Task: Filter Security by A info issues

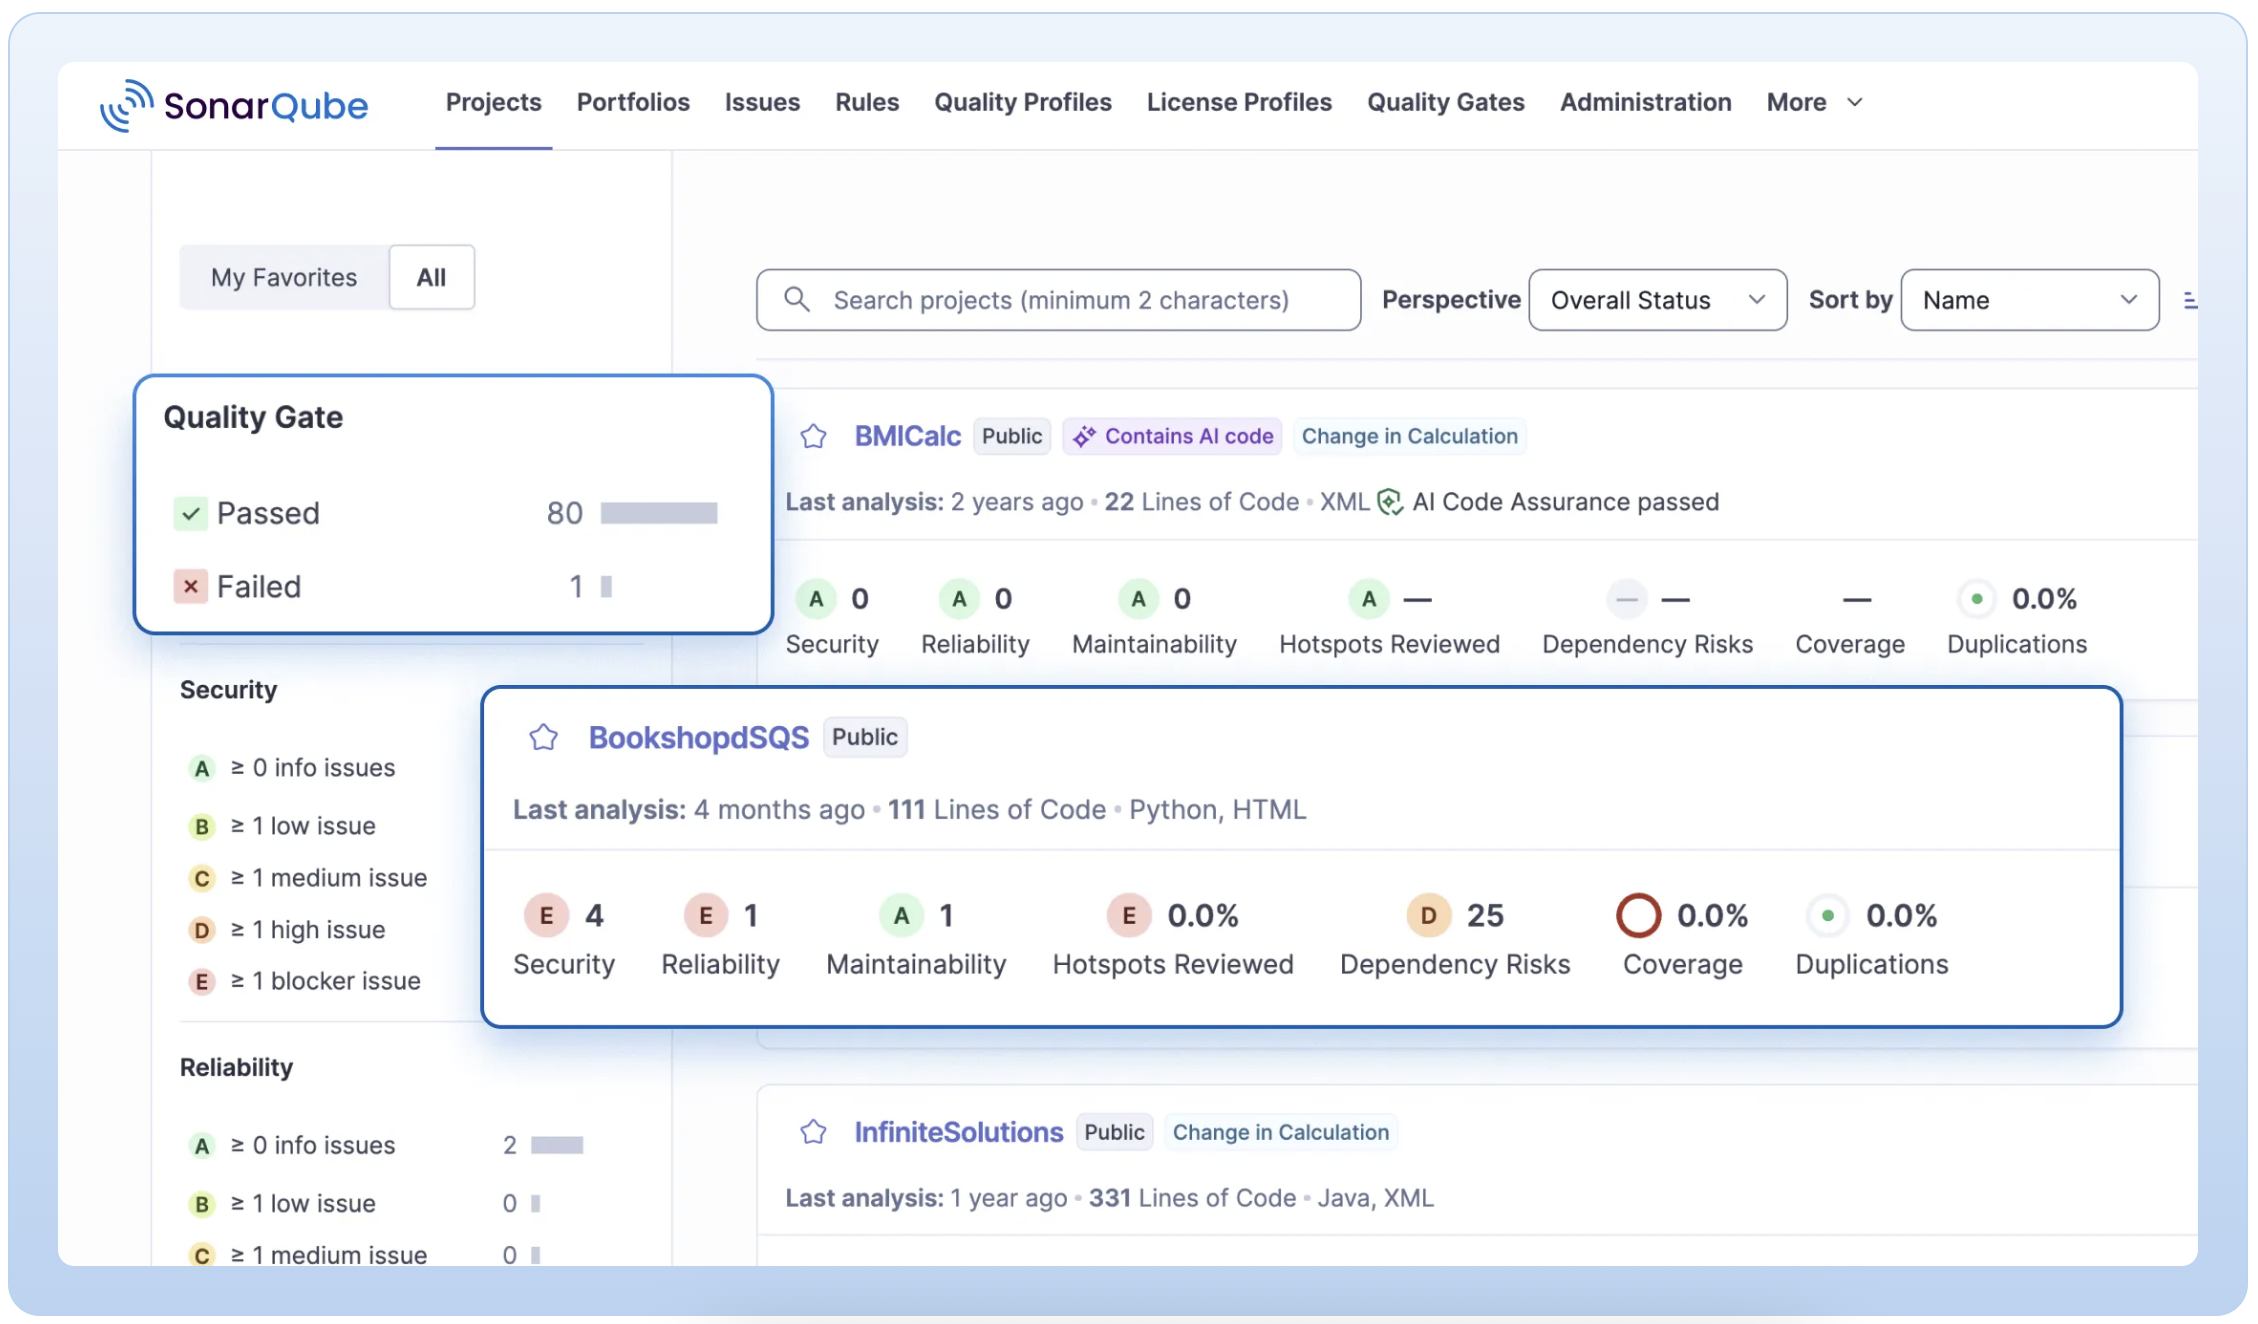Action: [x=292, y=768]
